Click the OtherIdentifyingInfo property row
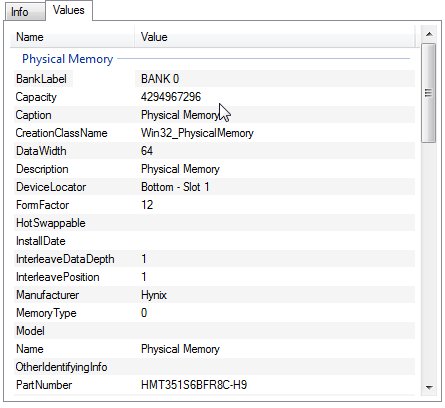The height and width of the screenshot is (408, 445). click(x=214, y=367)
